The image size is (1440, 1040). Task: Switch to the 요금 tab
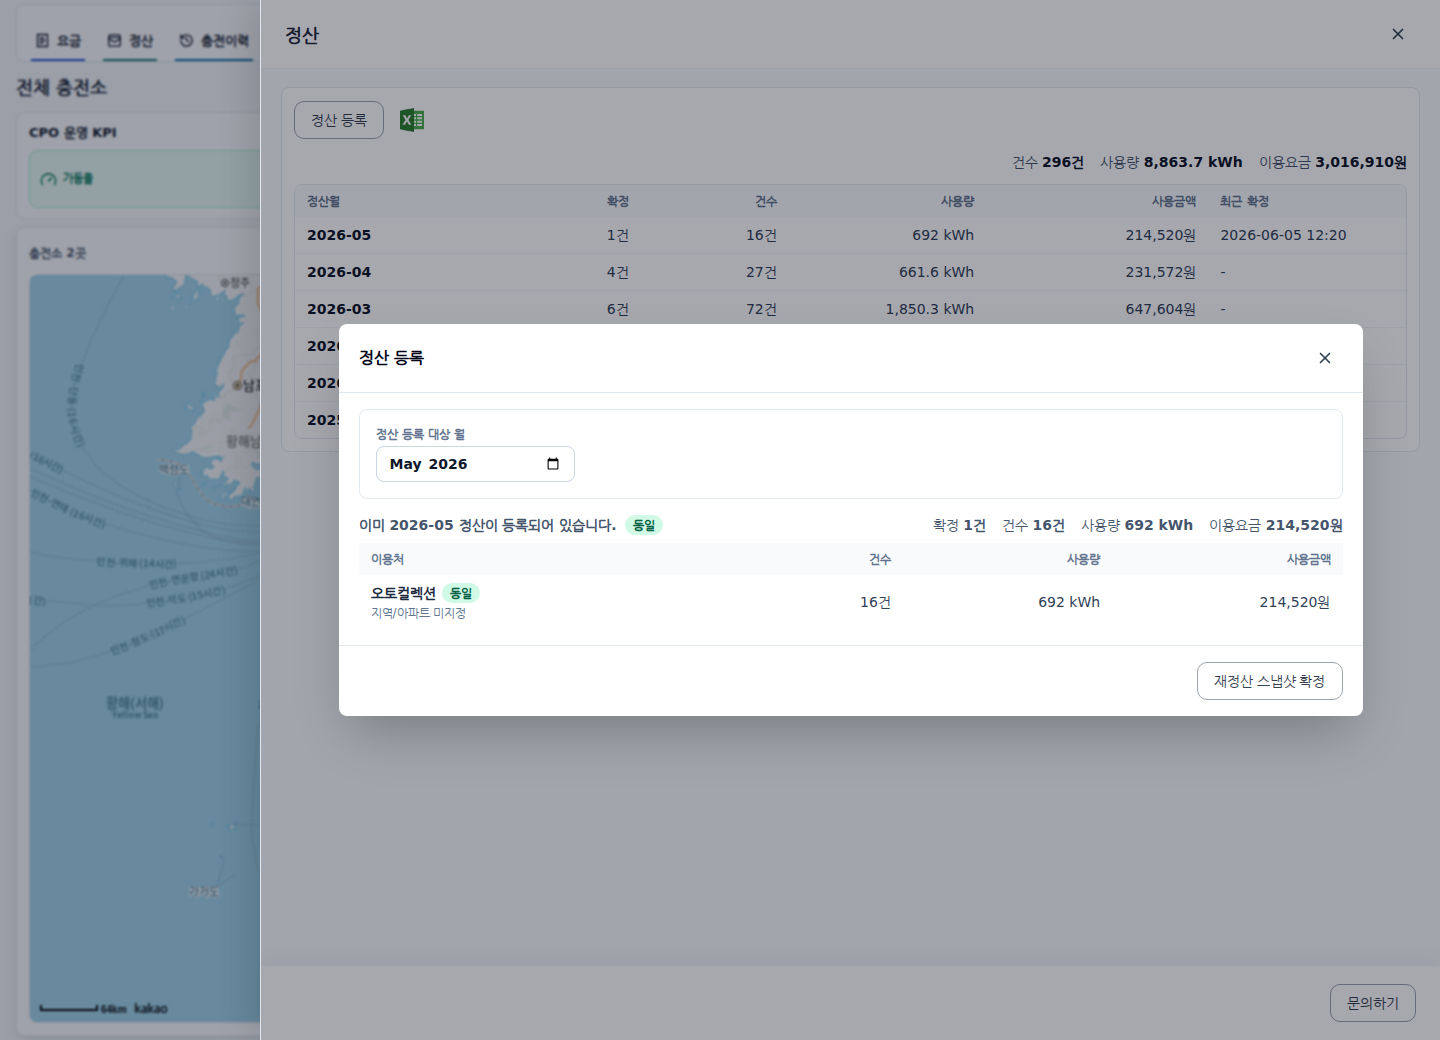pyautogui.click(x=58, y=41)
